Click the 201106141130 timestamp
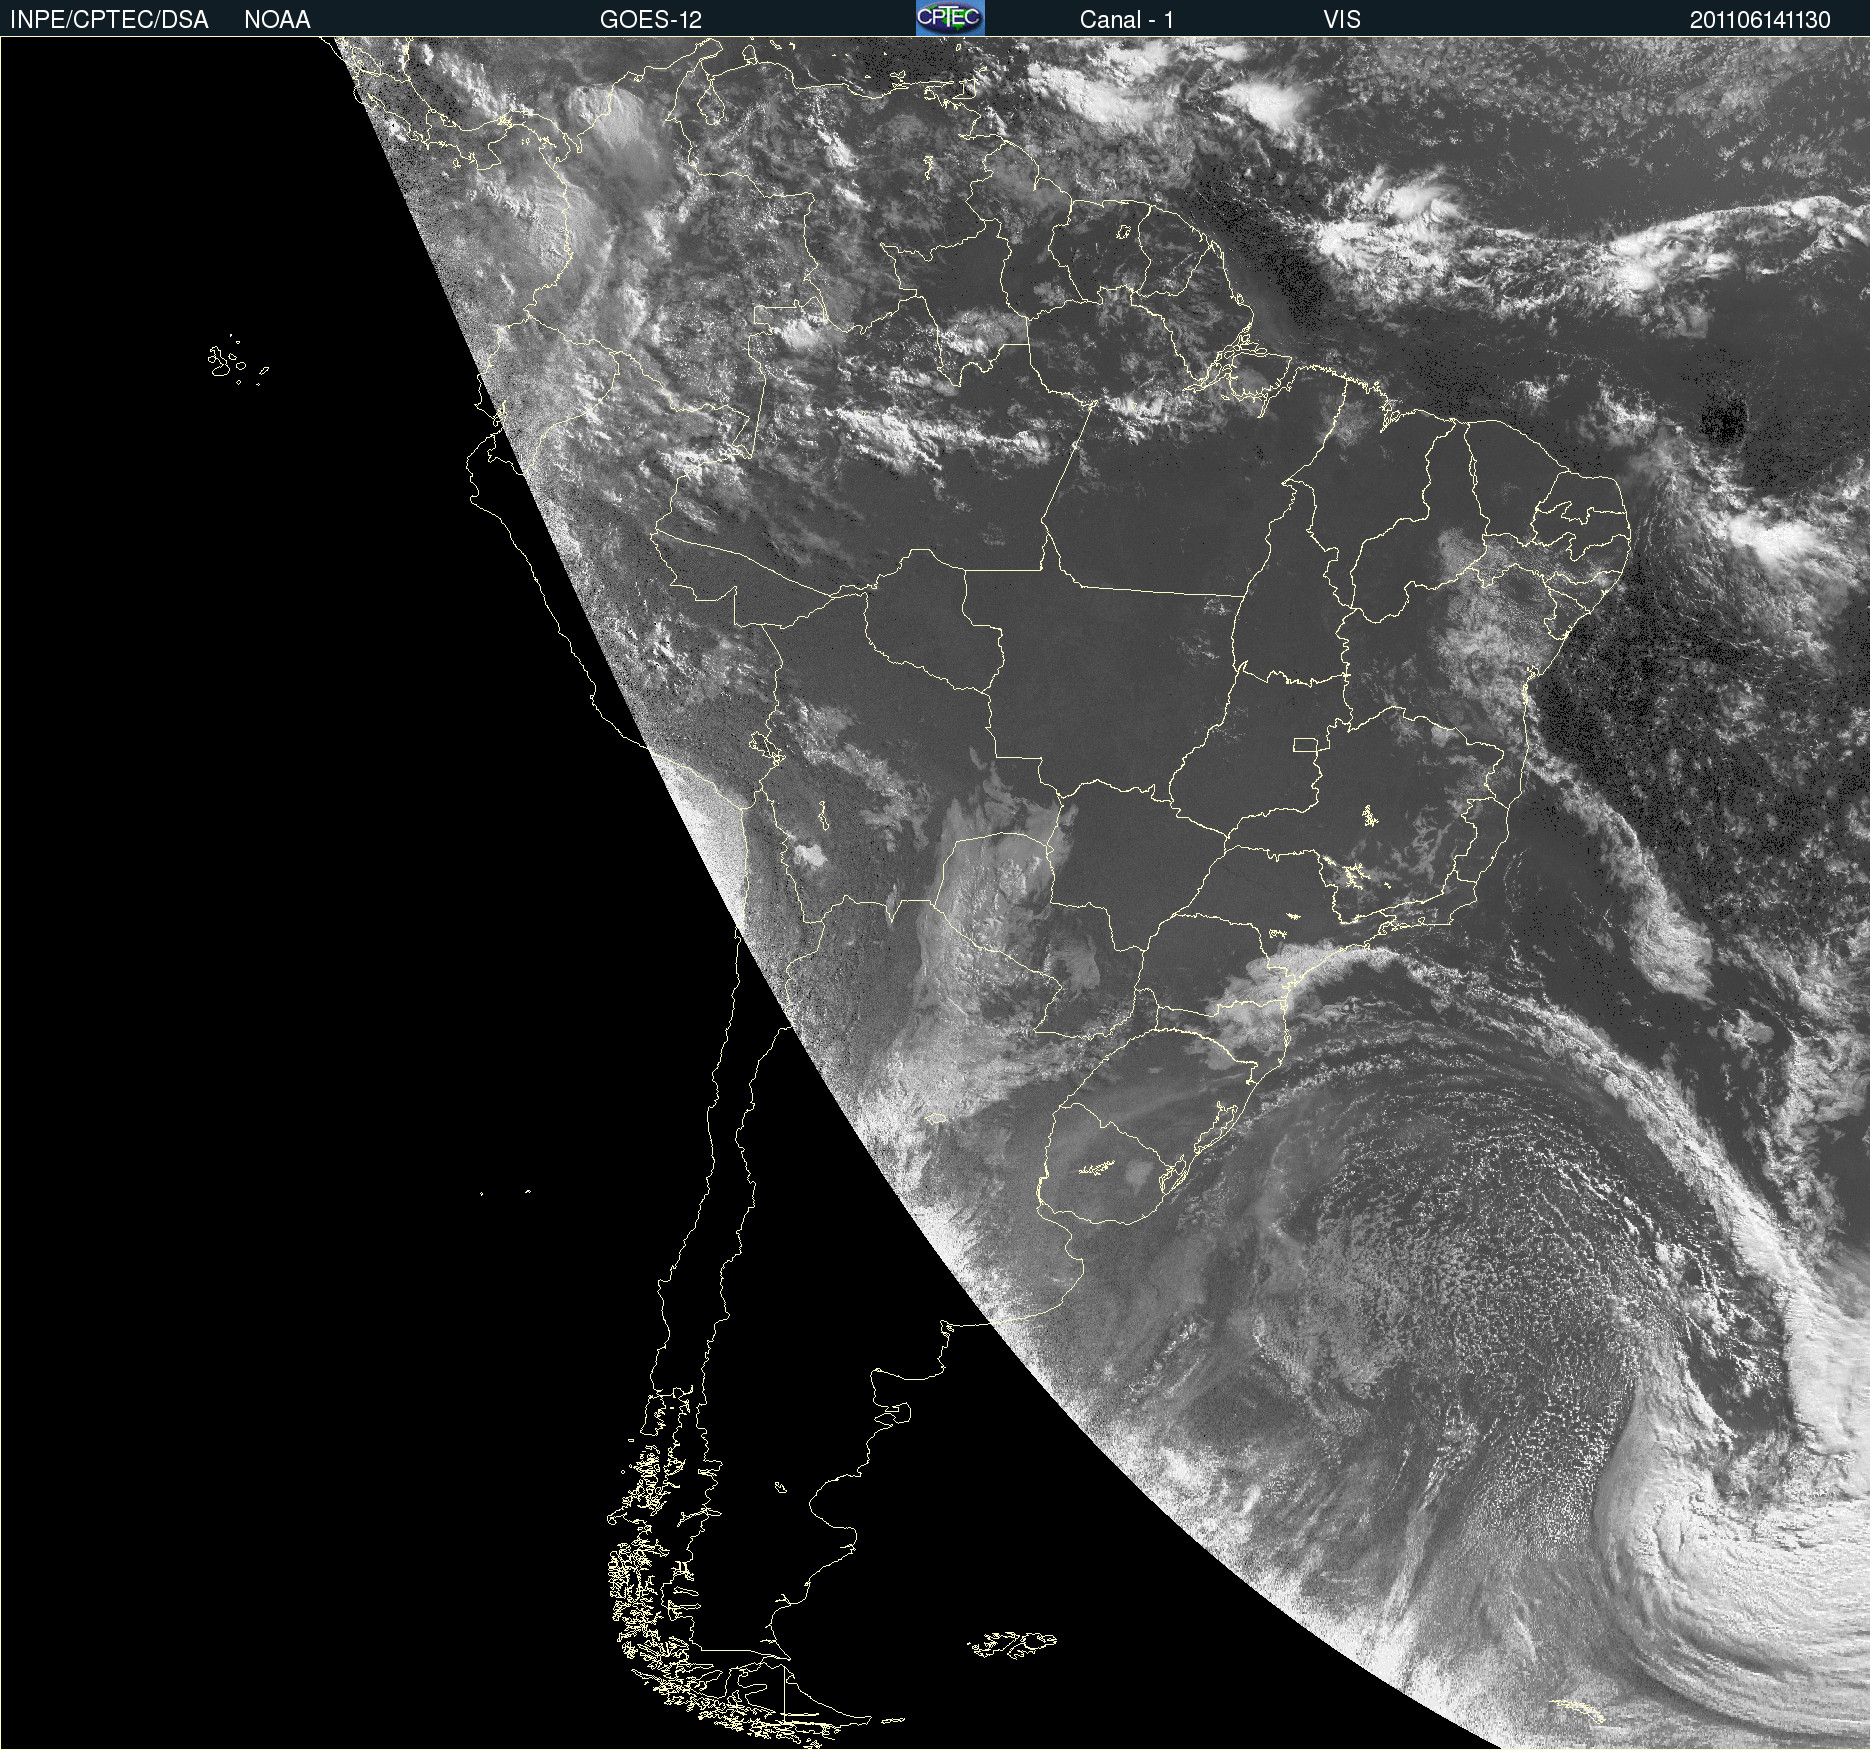 point(1760,20)
